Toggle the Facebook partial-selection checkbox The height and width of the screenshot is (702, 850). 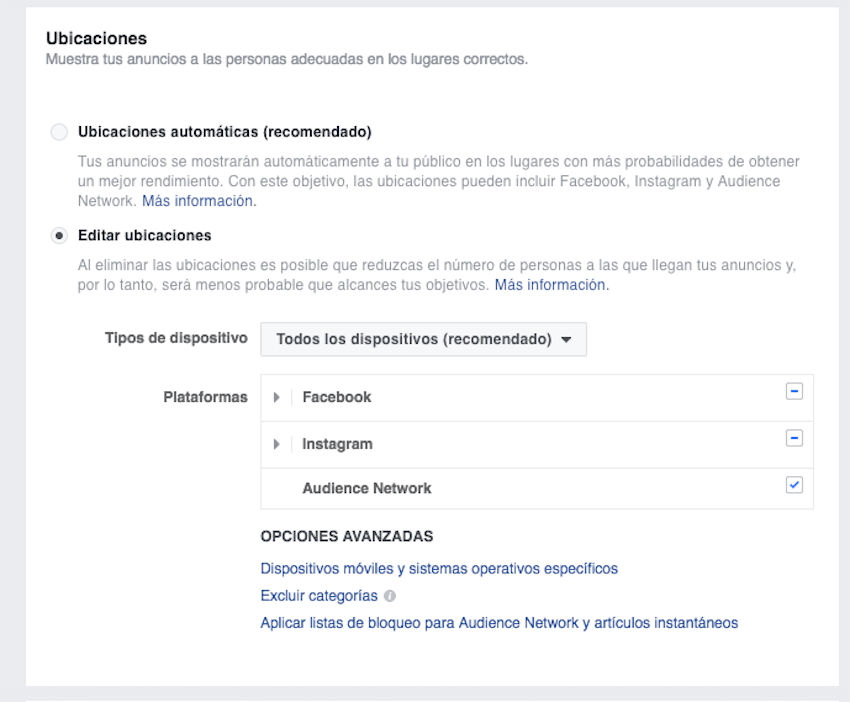click(x=794, y=391)
